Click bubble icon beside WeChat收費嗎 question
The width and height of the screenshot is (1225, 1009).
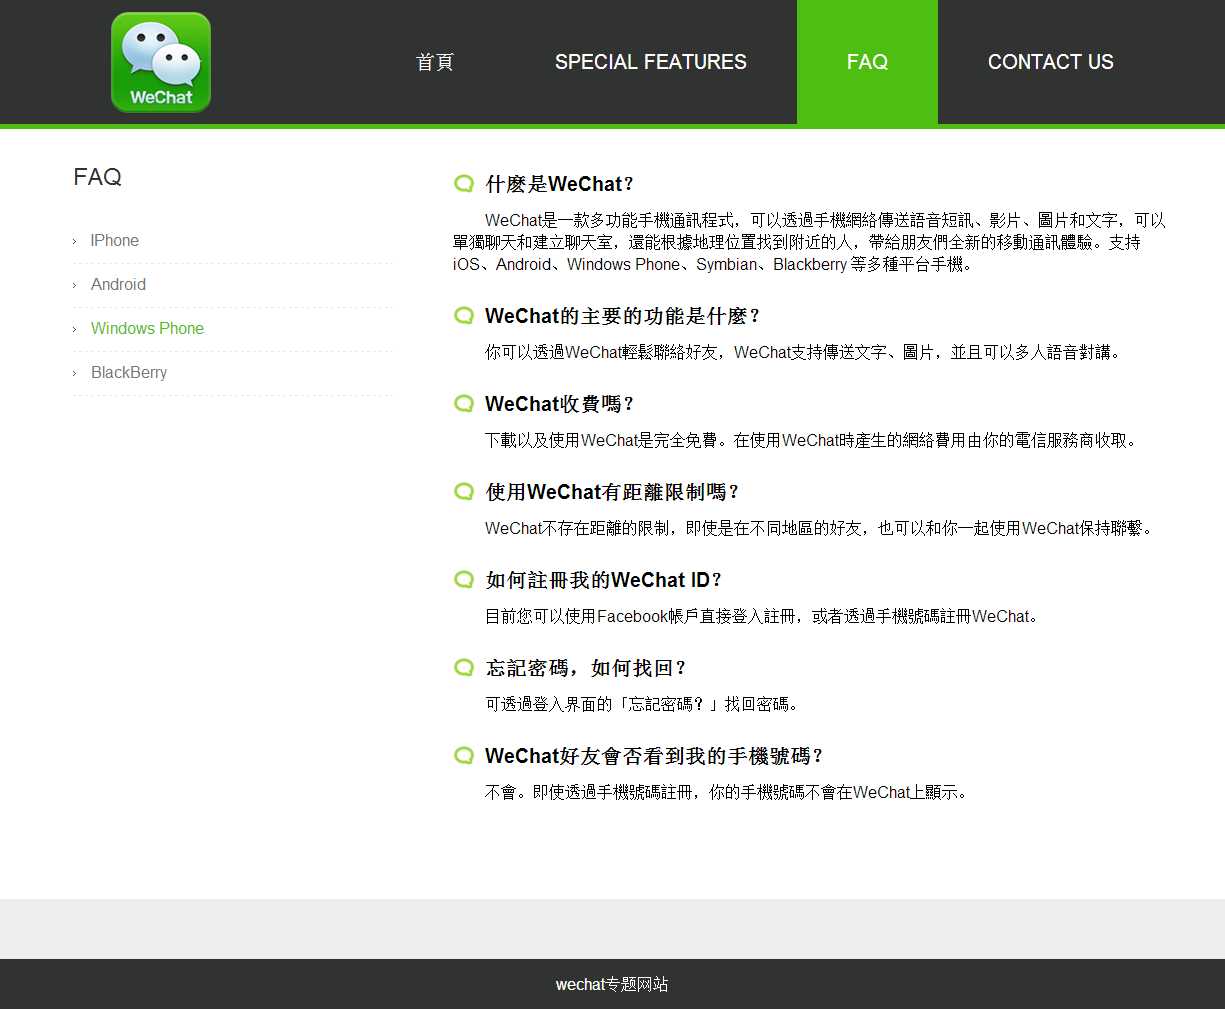(x=464, y=403)
